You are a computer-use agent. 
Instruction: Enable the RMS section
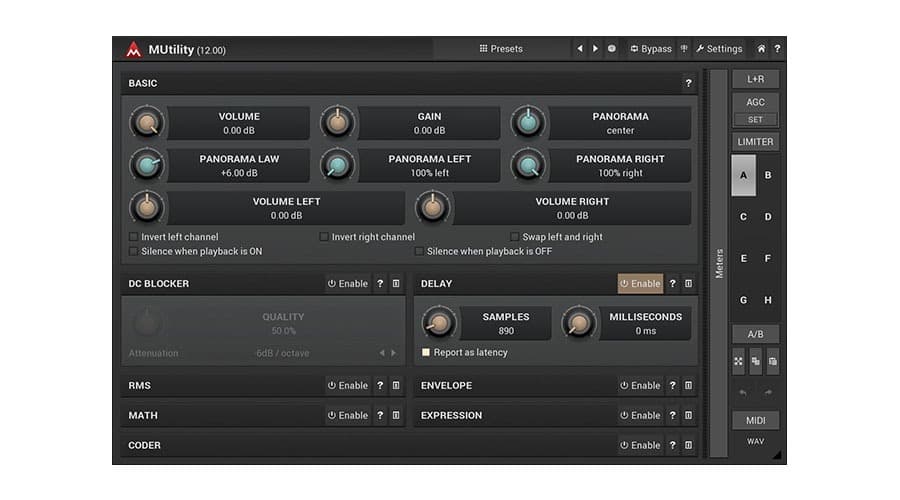click(348, 386)
